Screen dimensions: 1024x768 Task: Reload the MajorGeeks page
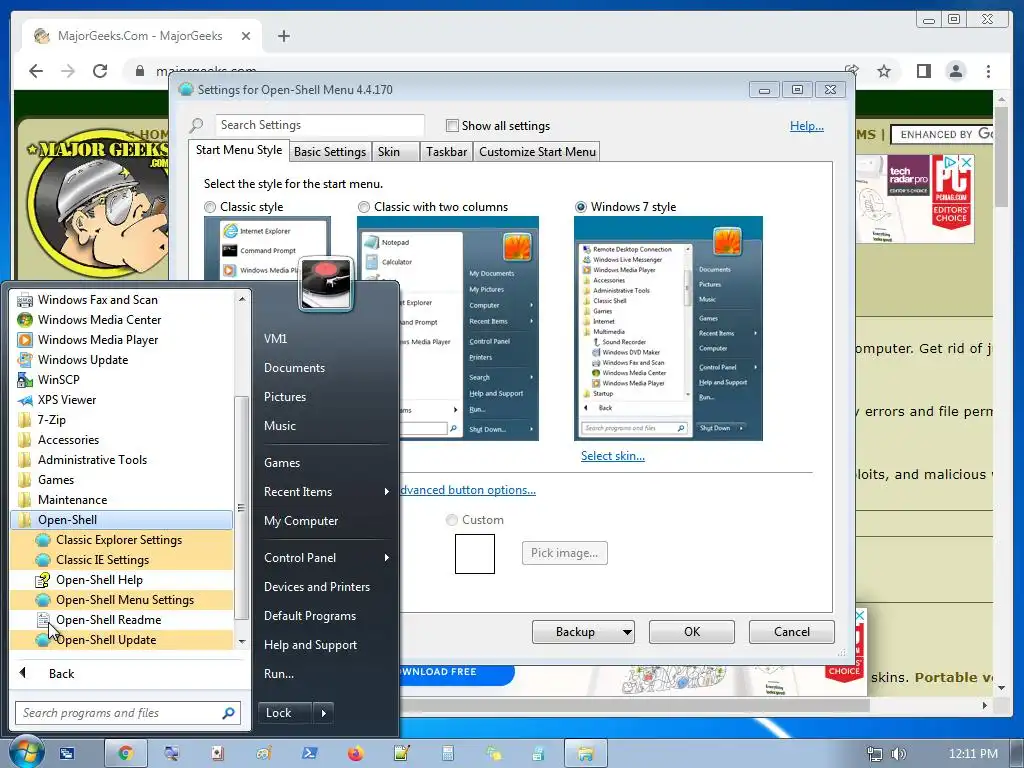pos(100,71)
